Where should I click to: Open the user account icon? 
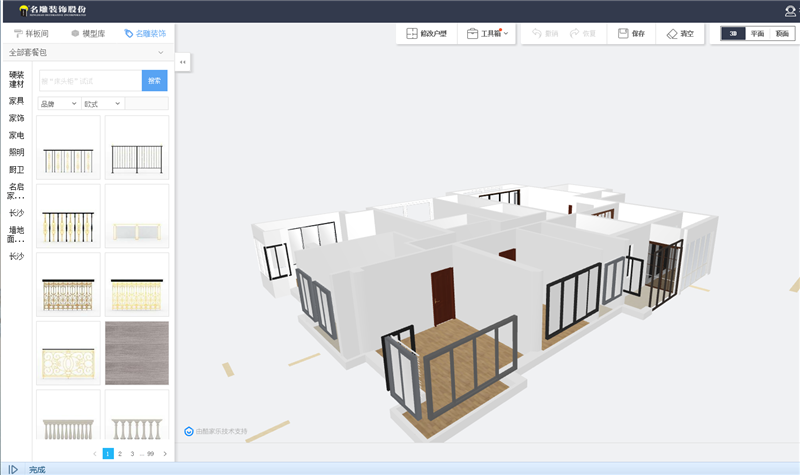790,10
